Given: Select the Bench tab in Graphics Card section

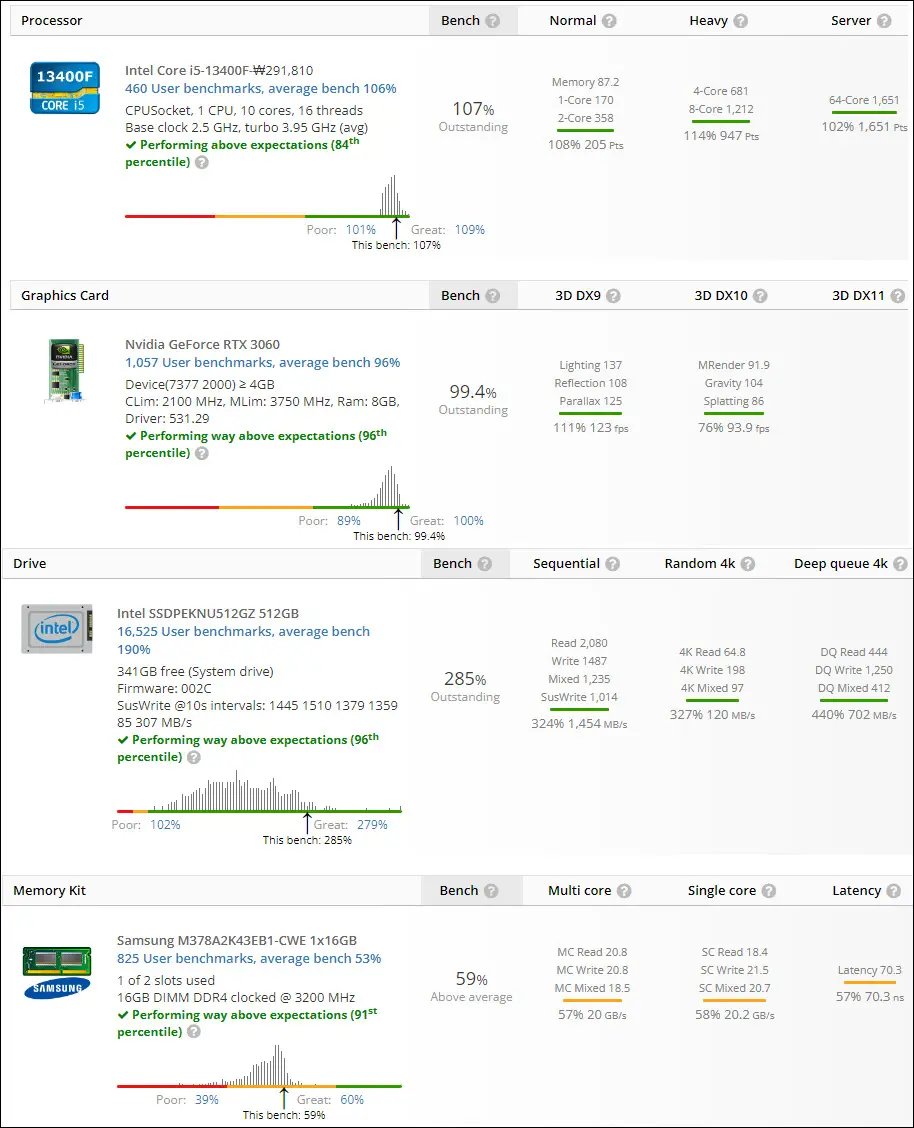Looking at the screenshot, I should [473, 296].
